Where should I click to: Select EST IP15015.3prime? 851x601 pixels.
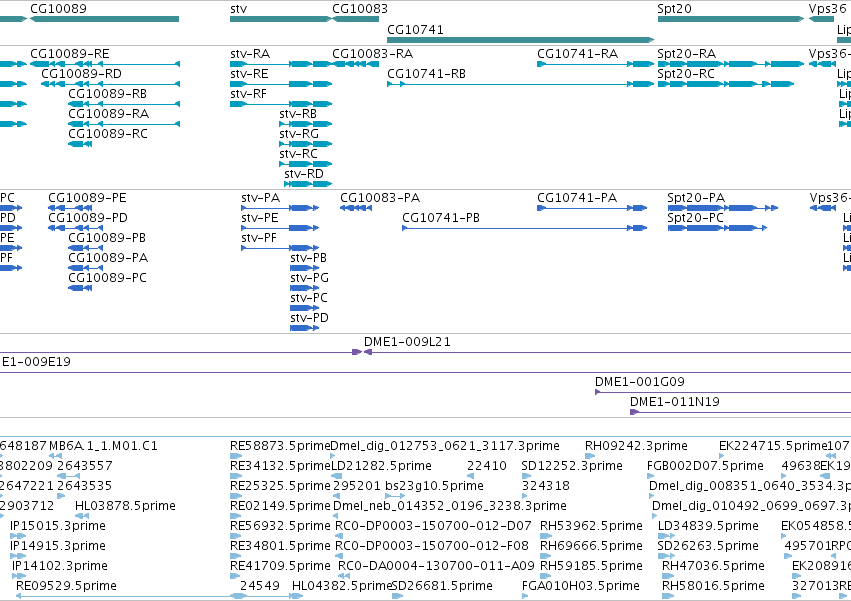coord(58,527)
